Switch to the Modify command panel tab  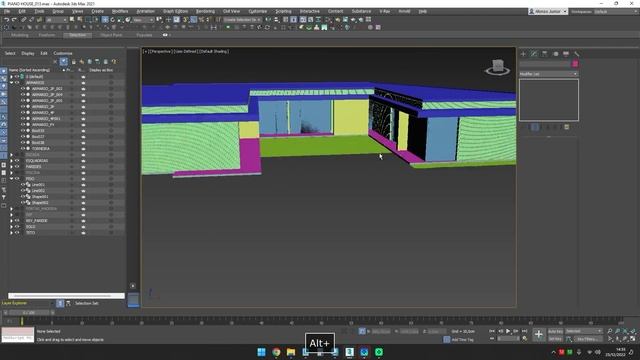point(534,54)
